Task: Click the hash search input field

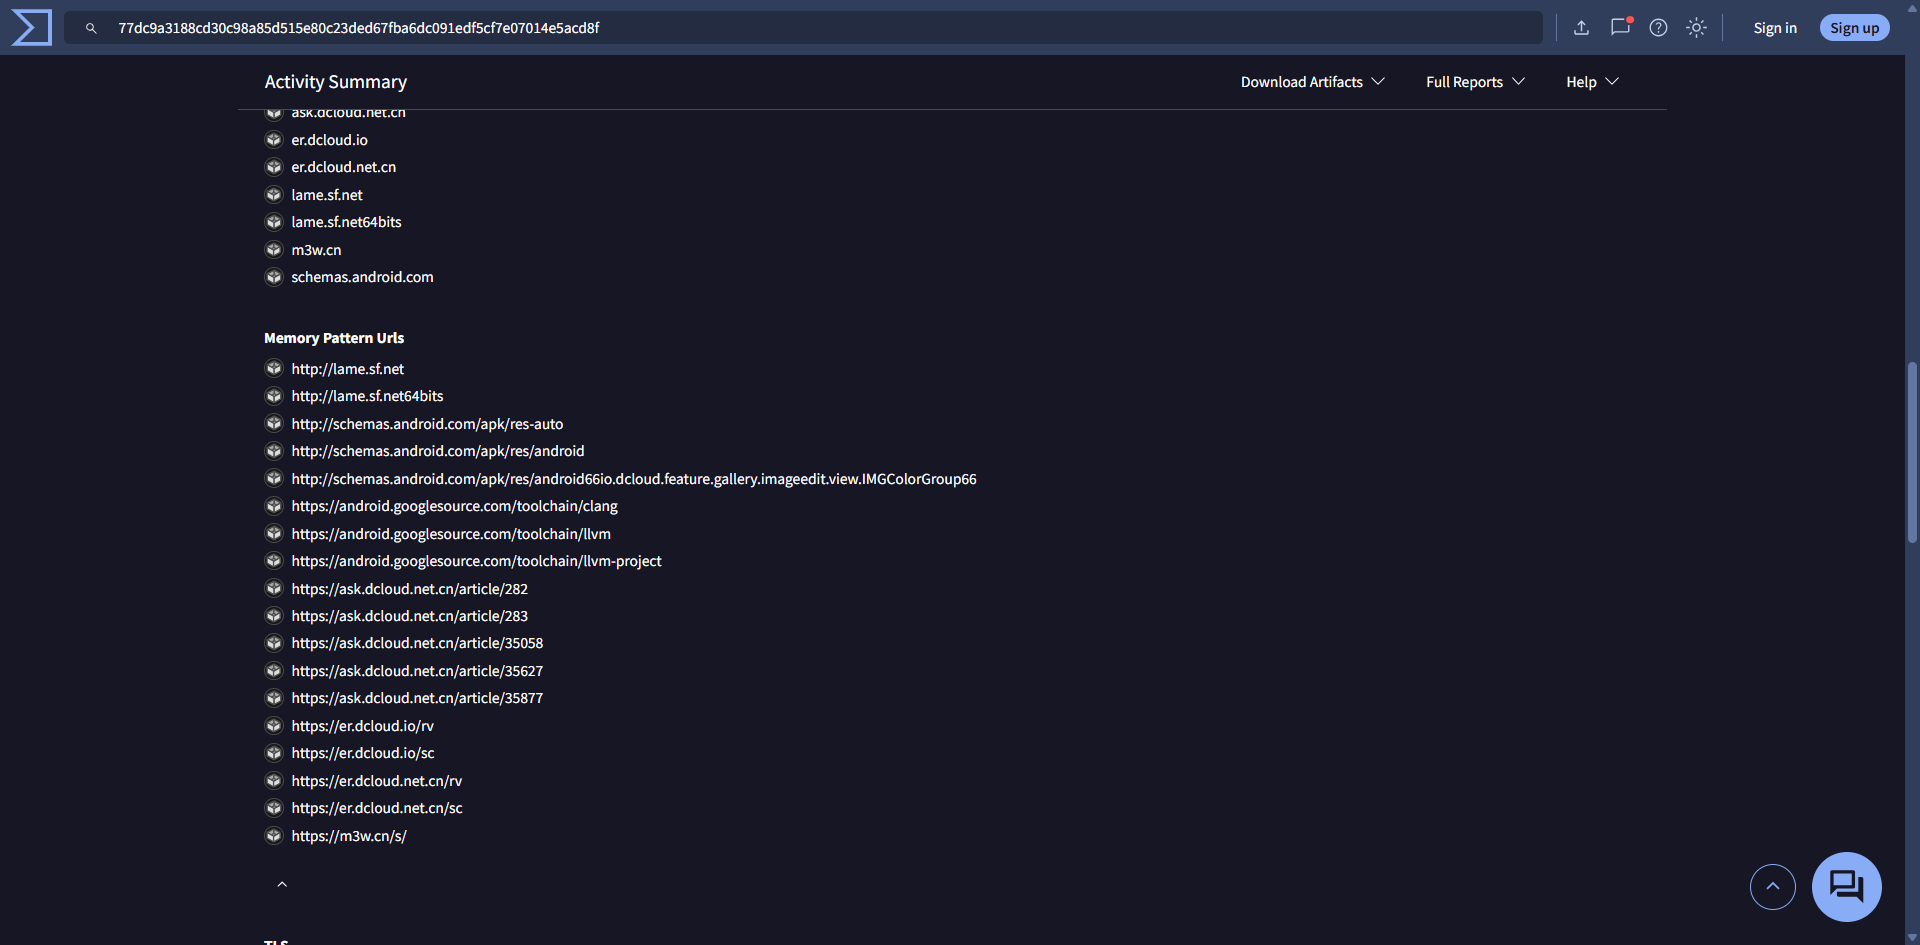Action: pos(803,28)
